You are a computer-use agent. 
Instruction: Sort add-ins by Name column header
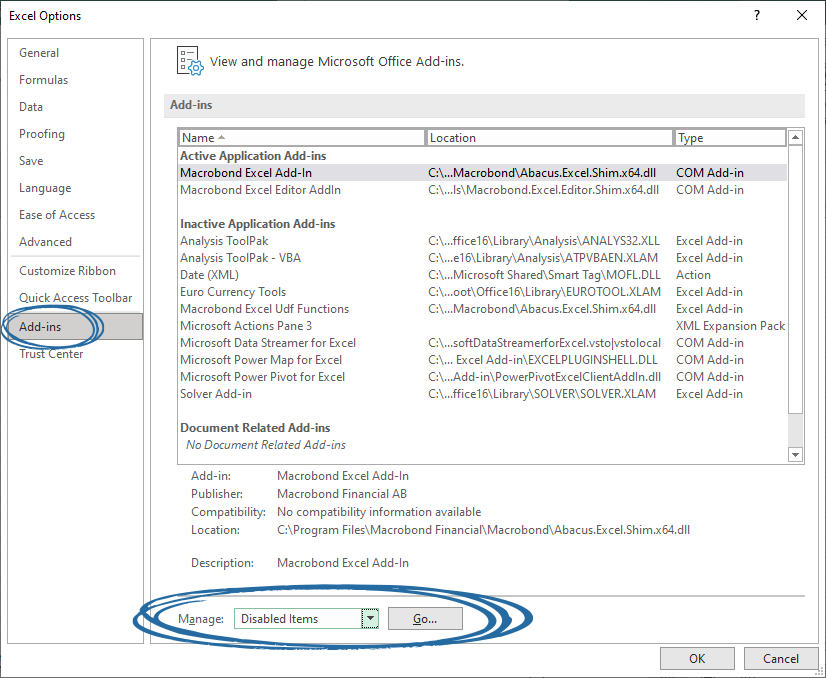point(302,137)
